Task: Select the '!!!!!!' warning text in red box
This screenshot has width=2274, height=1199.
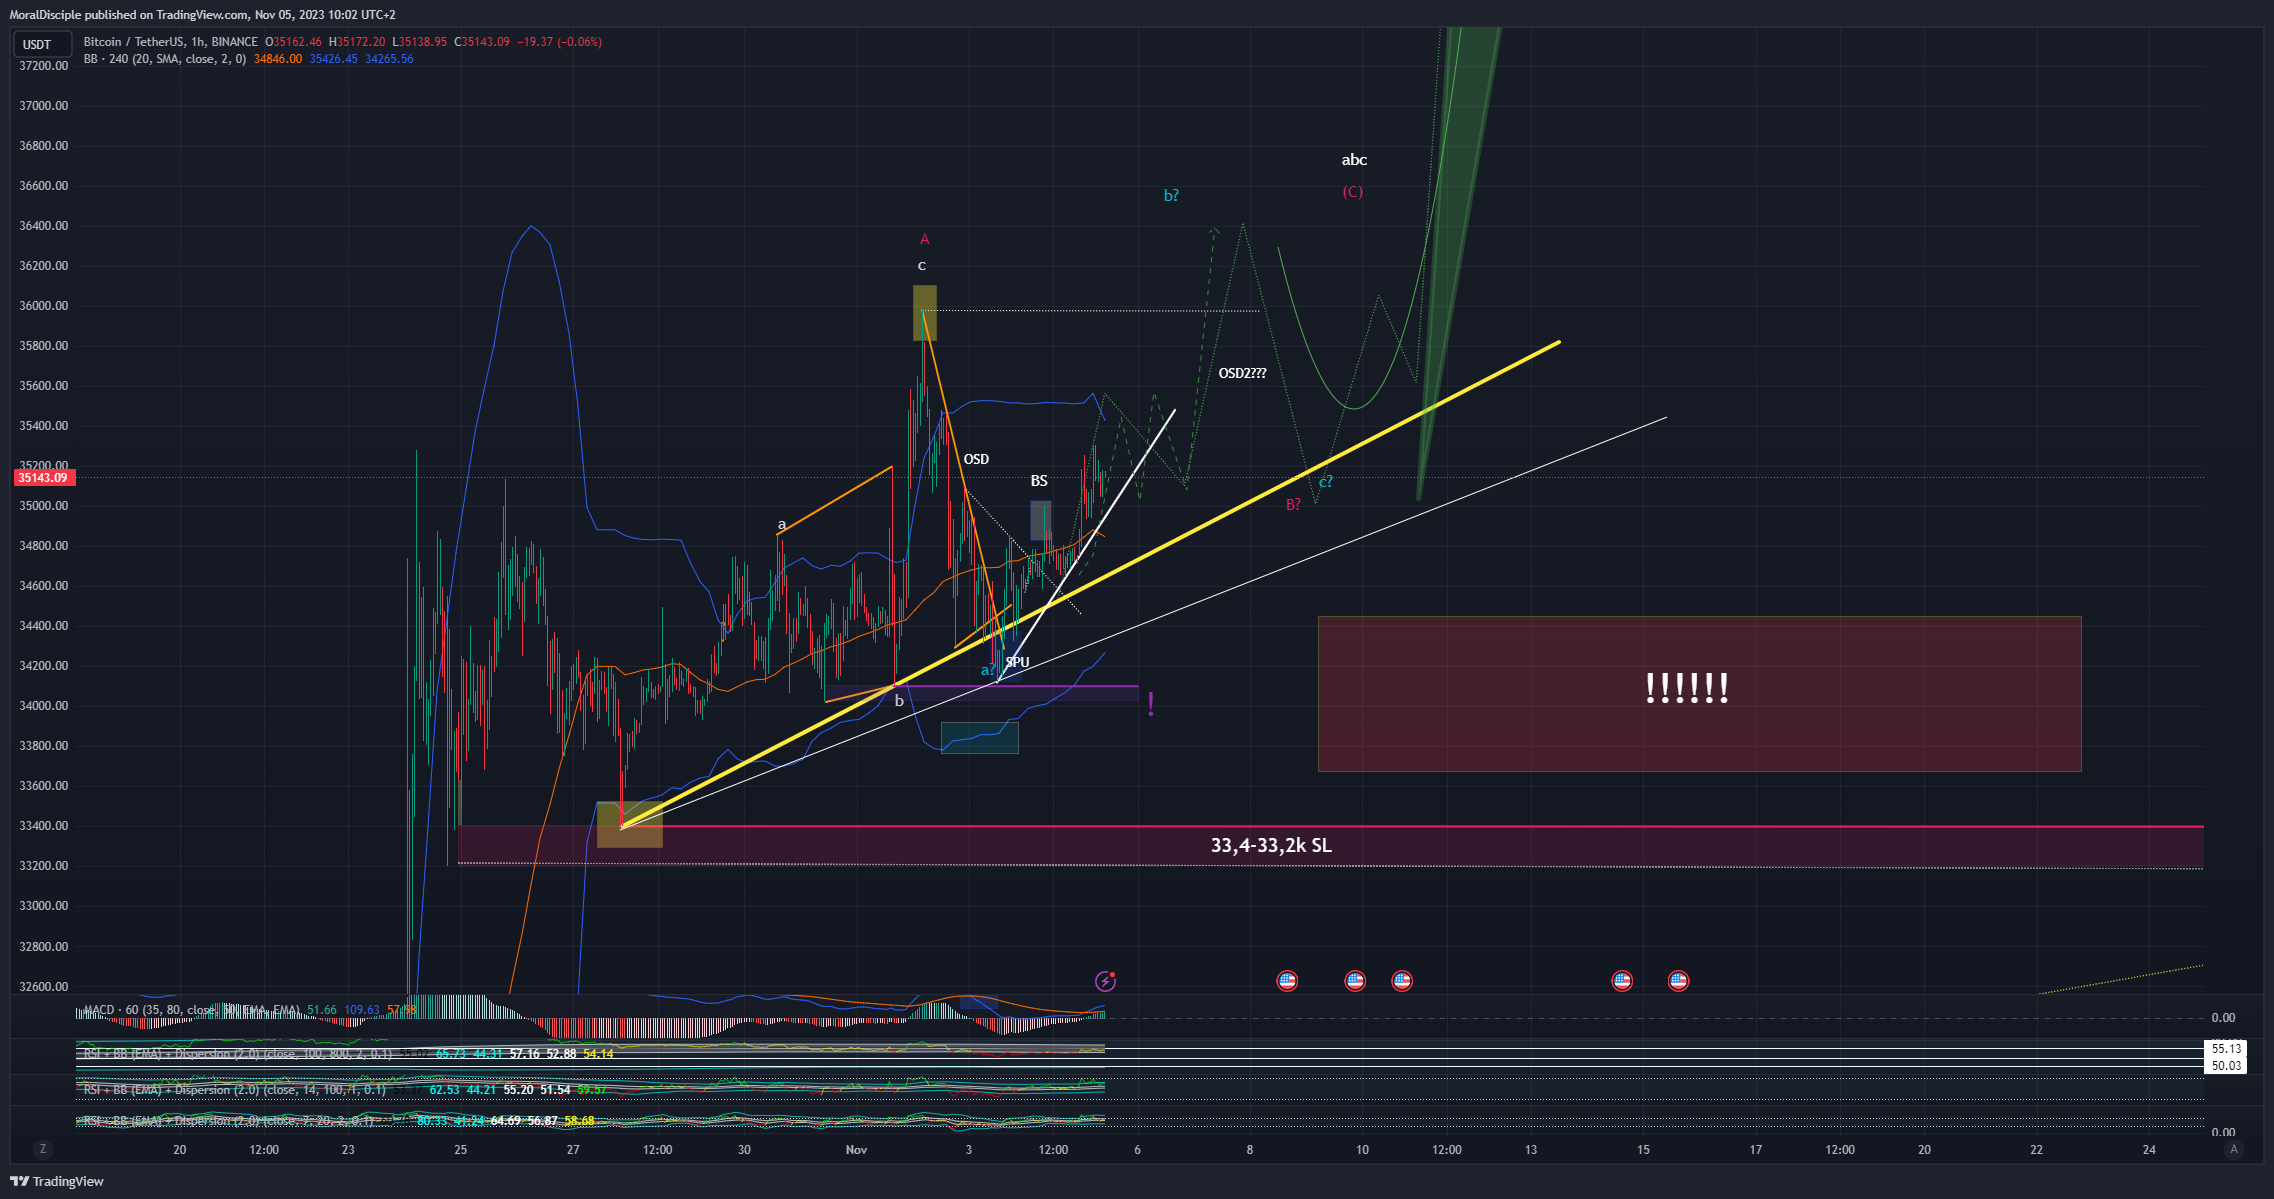Action: (x=1687, y=688)
